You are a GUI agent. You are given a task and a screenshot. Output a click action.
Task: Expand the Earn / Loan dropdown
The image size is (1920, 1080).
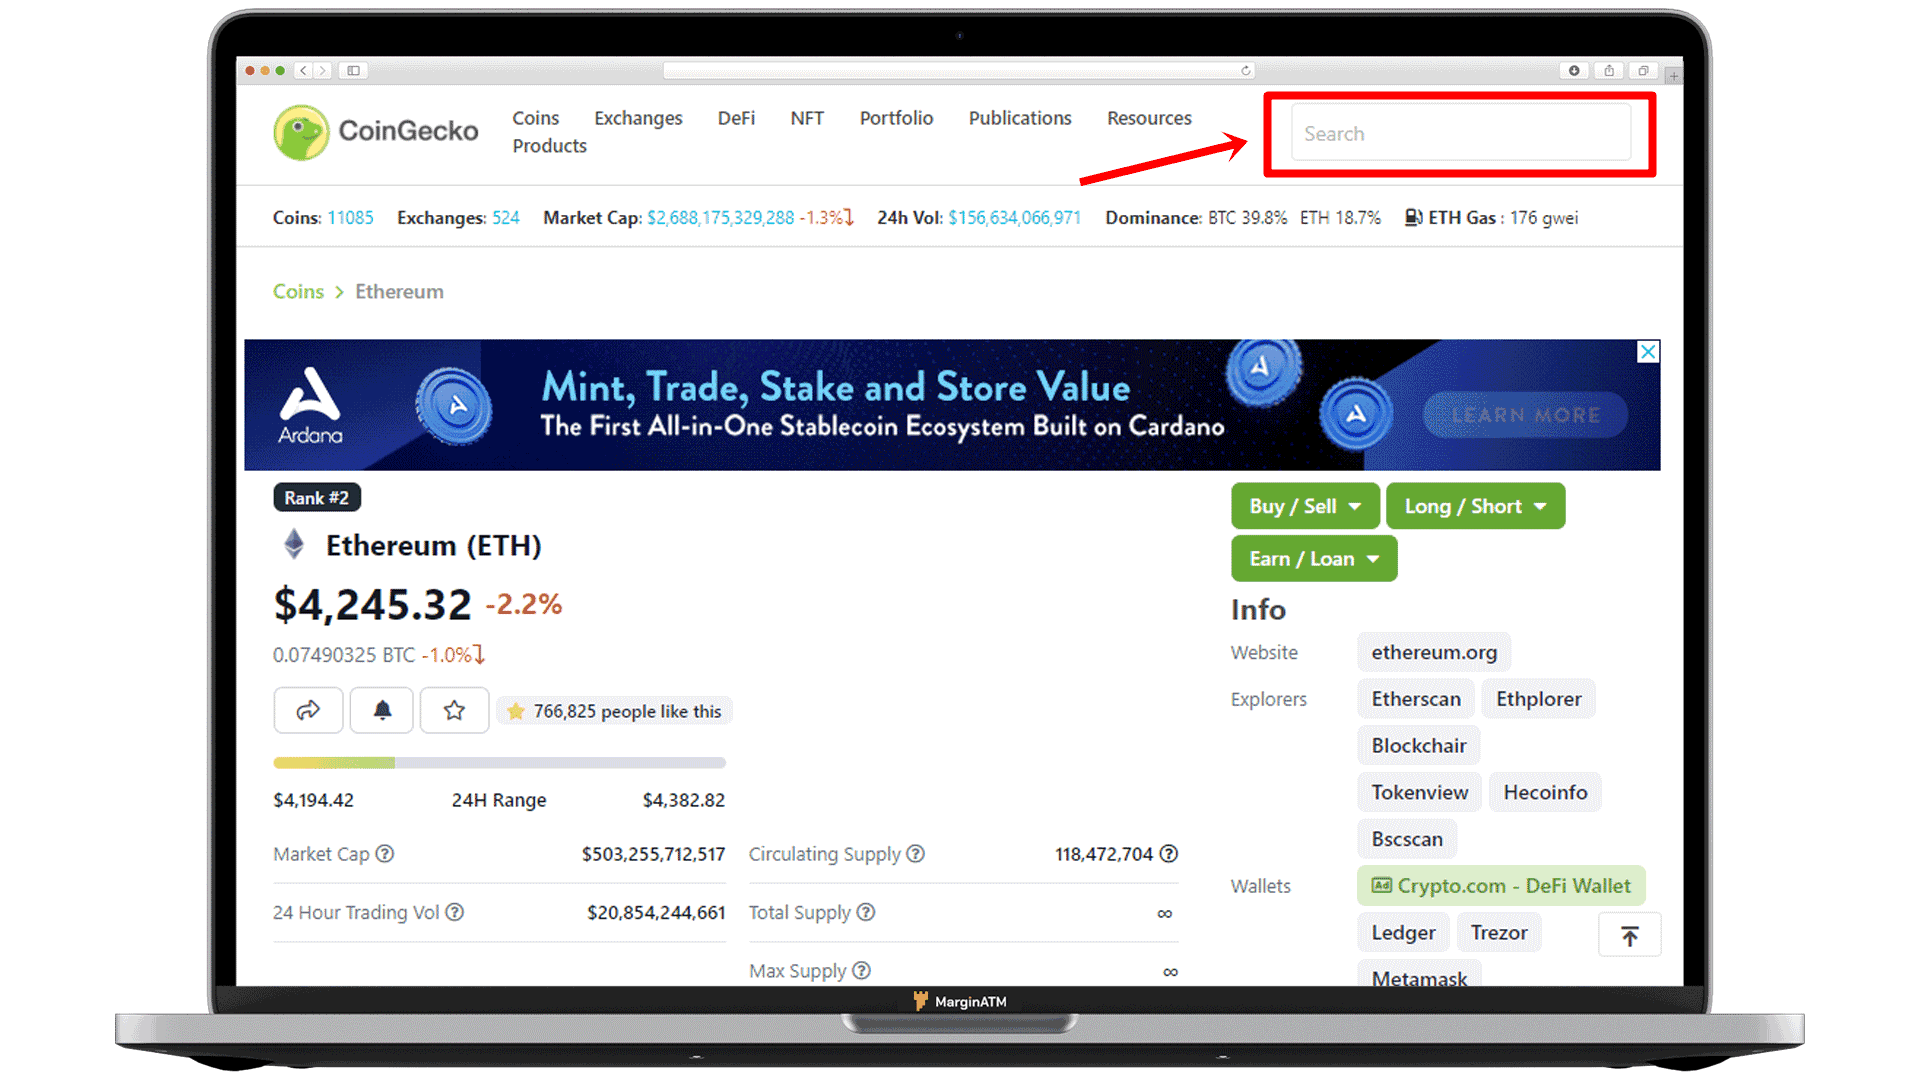[1315, 558]
